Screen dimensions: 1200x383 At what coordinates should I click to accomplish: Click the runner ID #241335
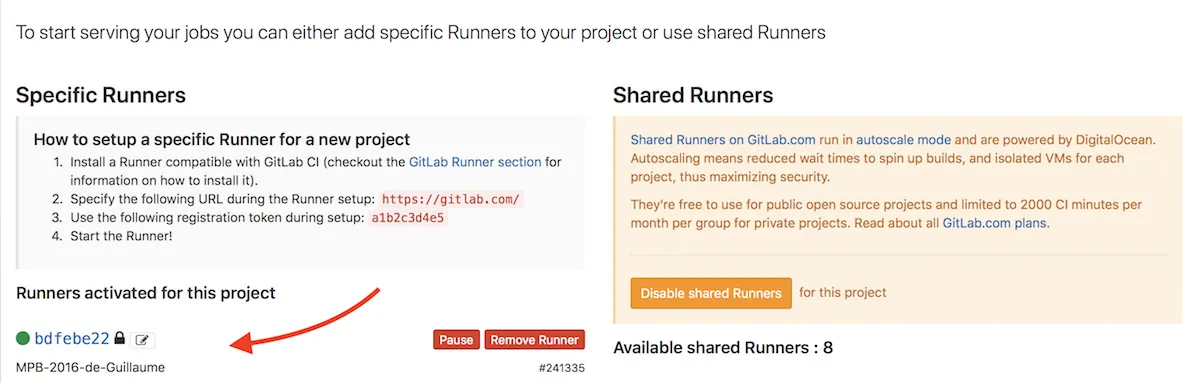tap(561, 368)
